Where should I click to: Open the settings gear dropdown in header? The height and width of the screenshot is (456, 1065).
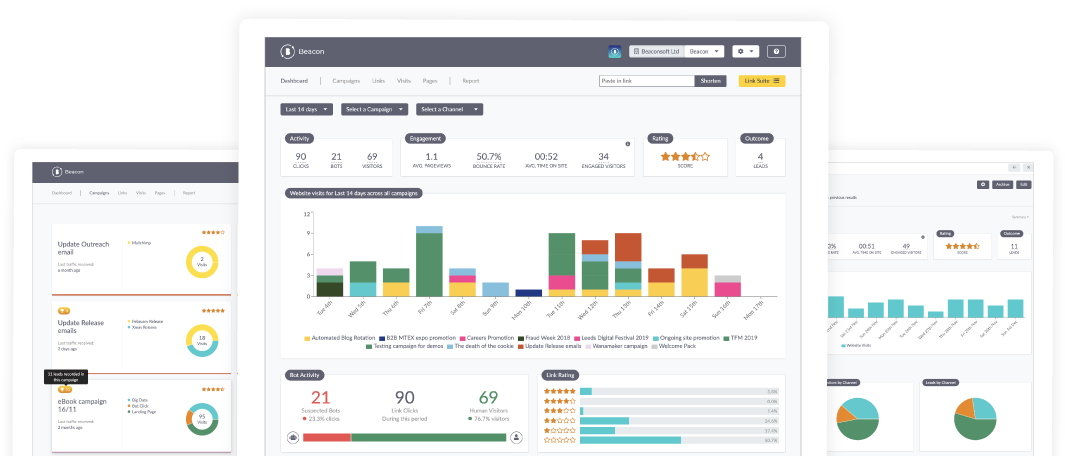click(x=746, y=52)
